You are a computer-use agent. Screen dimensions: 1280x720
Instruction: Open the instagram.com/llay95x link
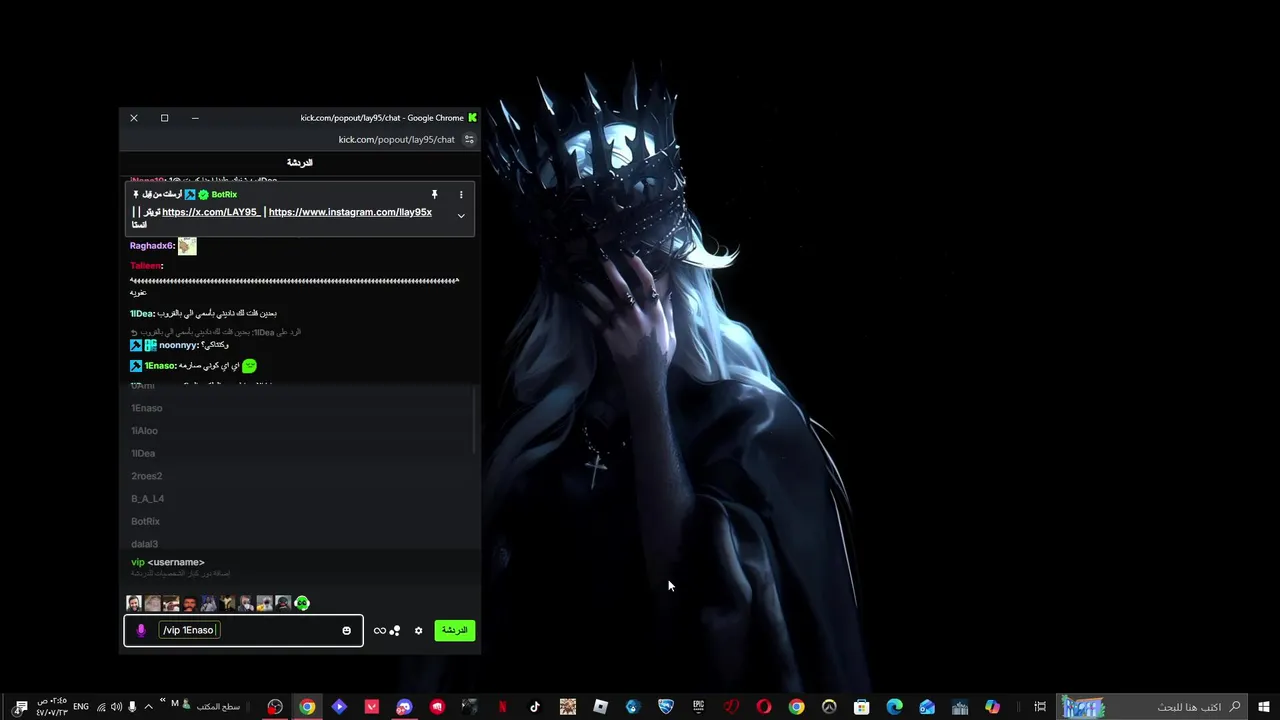point(350,212)
